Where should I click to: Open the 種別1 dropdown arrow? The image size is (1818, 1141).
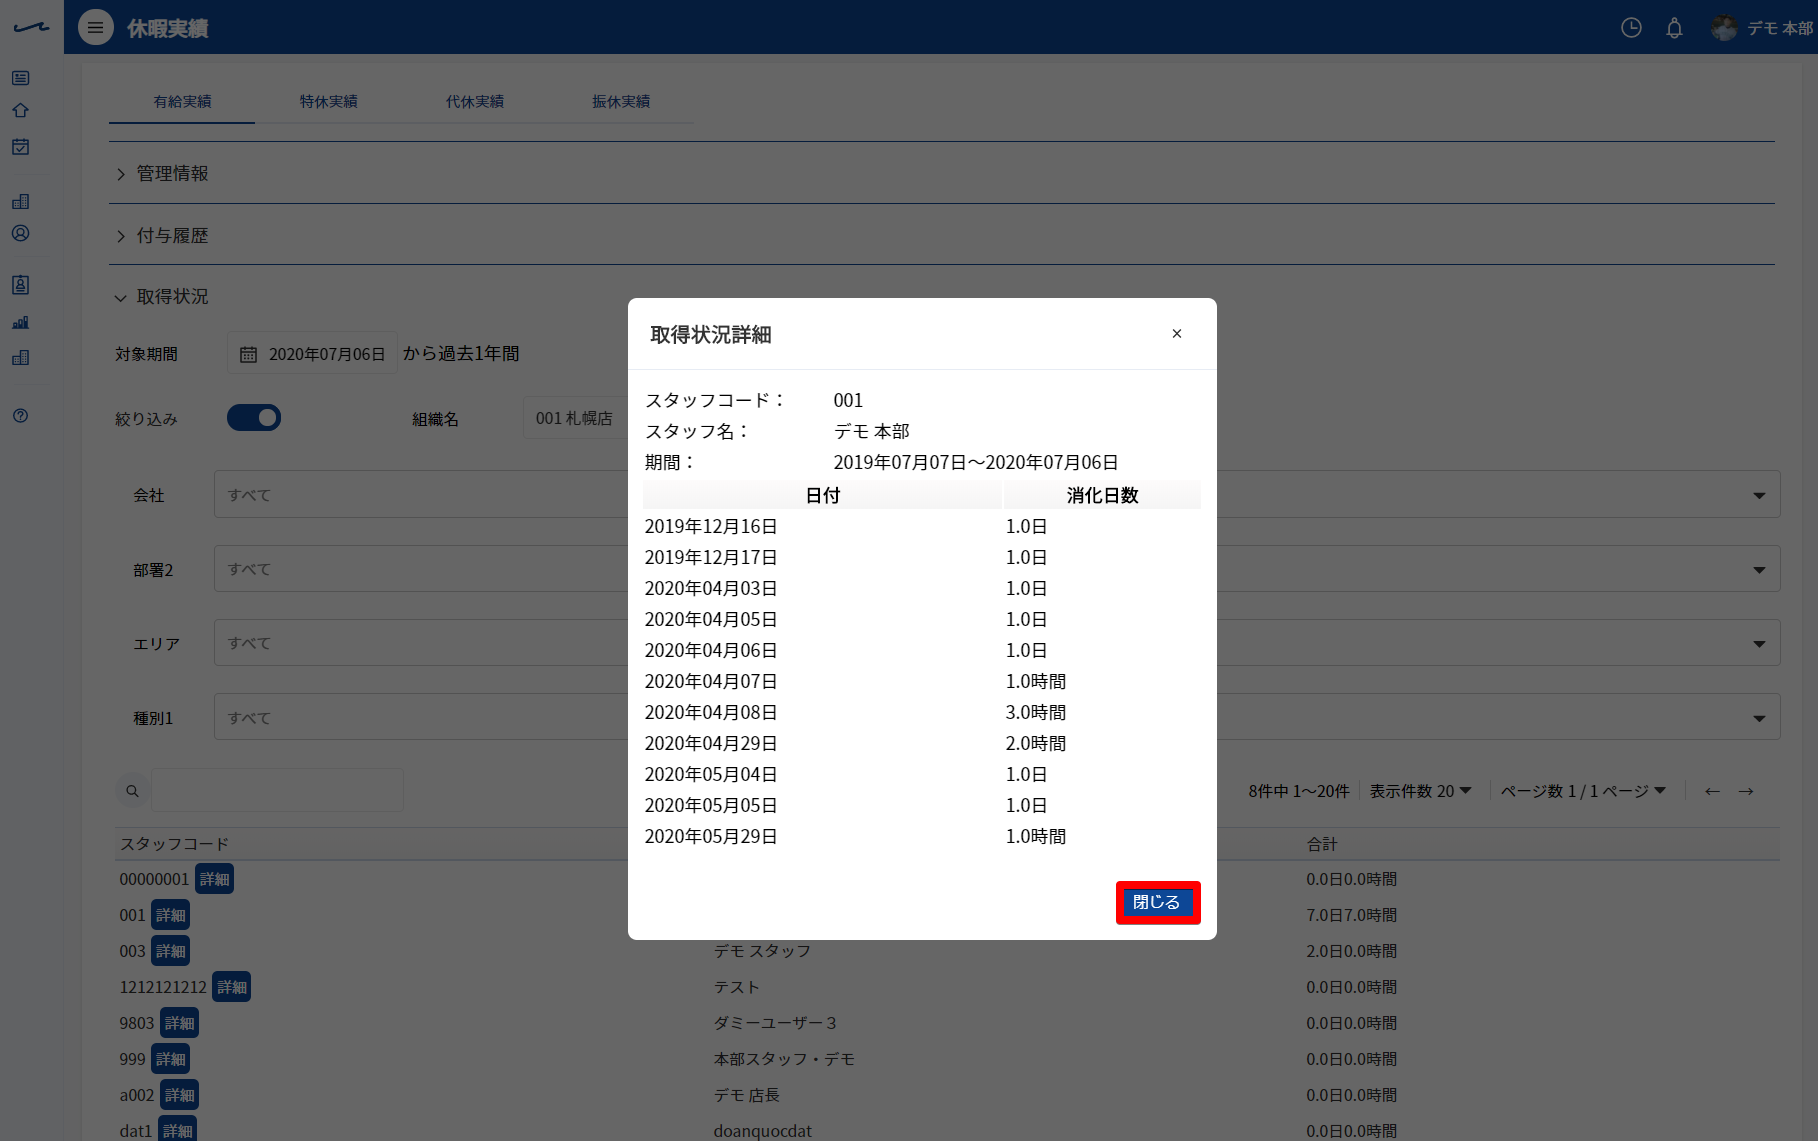pyautogui.click(x=1759, y=718)
